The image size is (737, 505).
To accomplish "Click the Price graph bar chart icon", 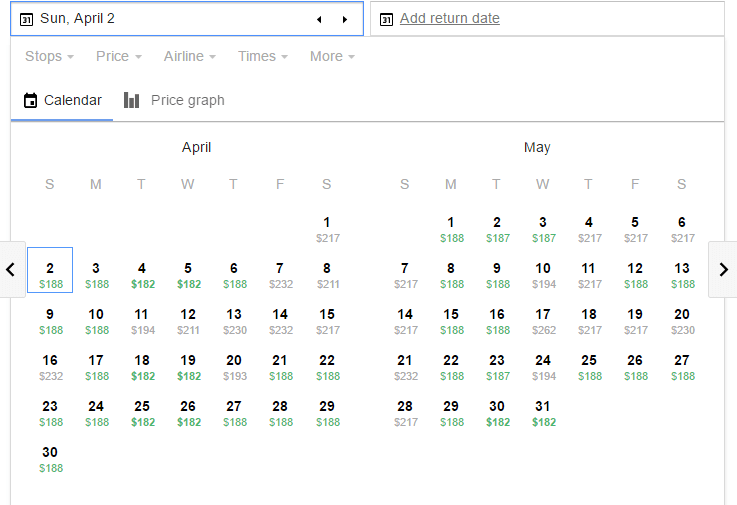I will 131,100.
